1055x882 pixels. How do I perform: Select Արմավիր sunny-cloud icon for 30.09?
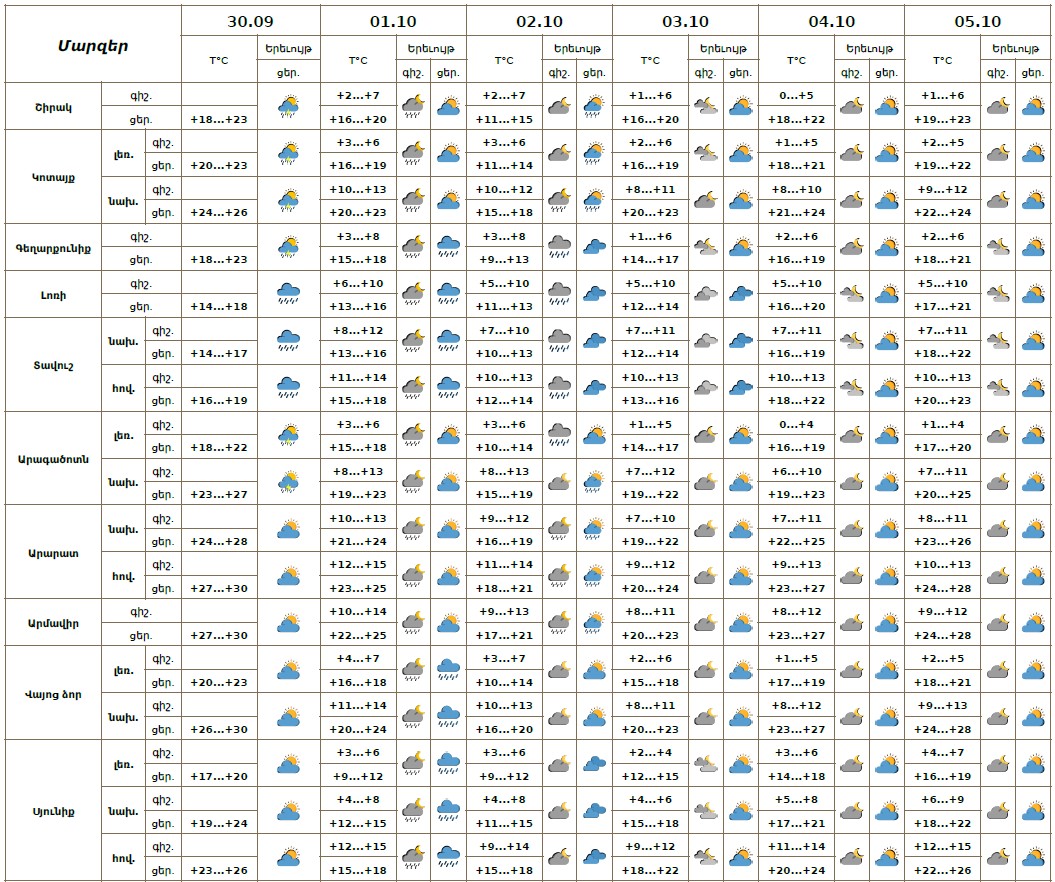tap(289, 623)
